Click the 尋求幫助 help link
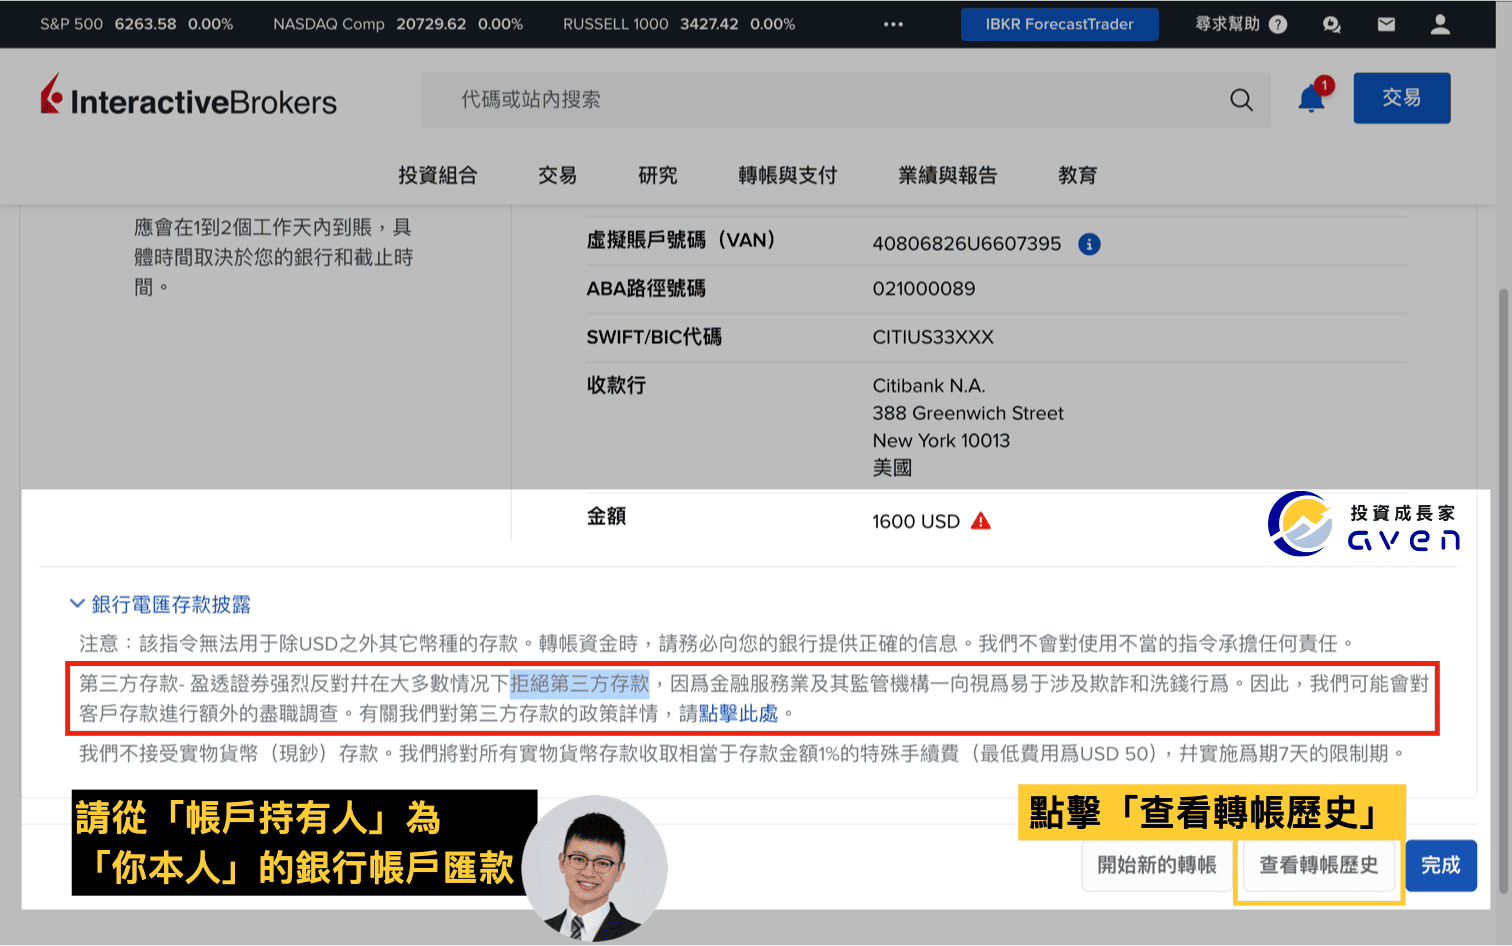 pos(1227,24)
